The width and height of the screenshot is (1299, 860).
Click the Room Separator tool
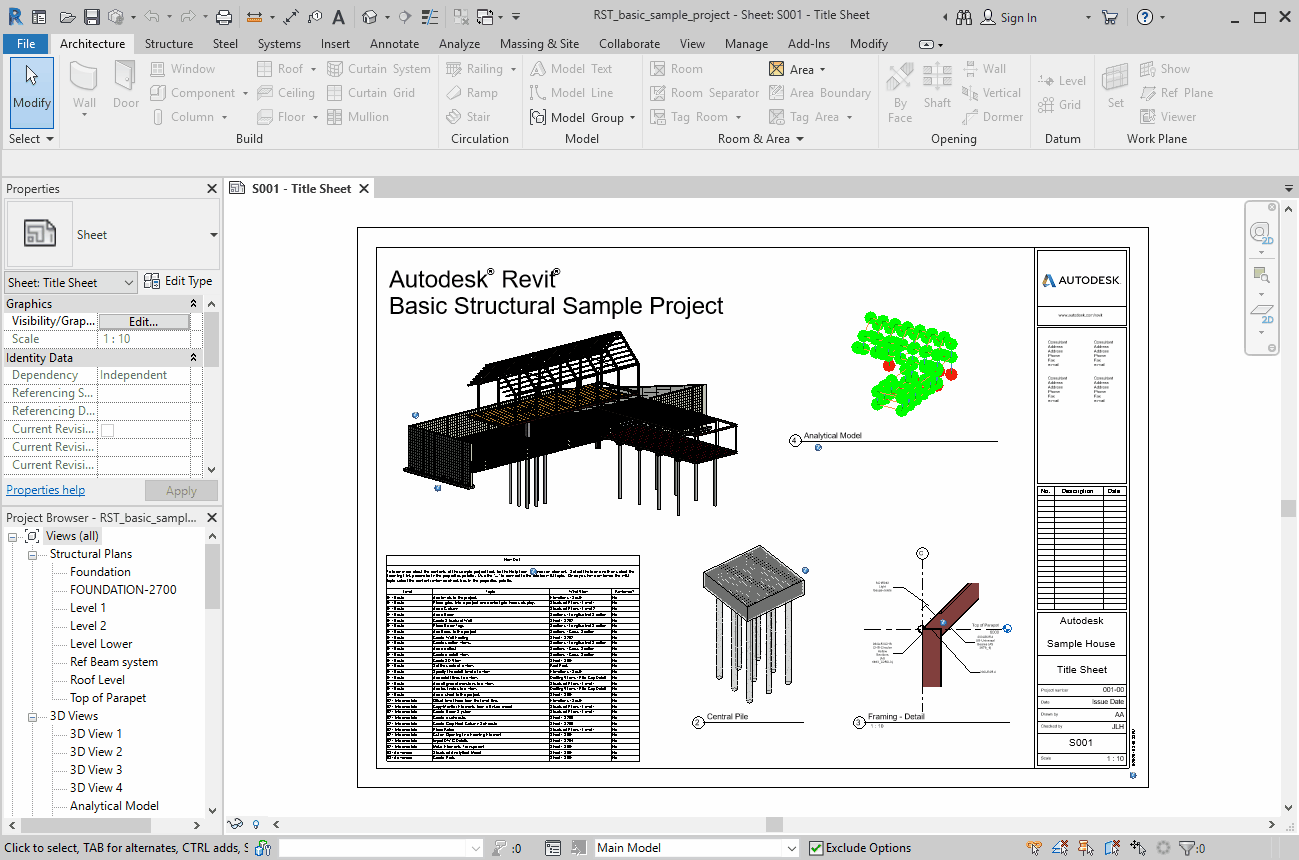point(704,93)
